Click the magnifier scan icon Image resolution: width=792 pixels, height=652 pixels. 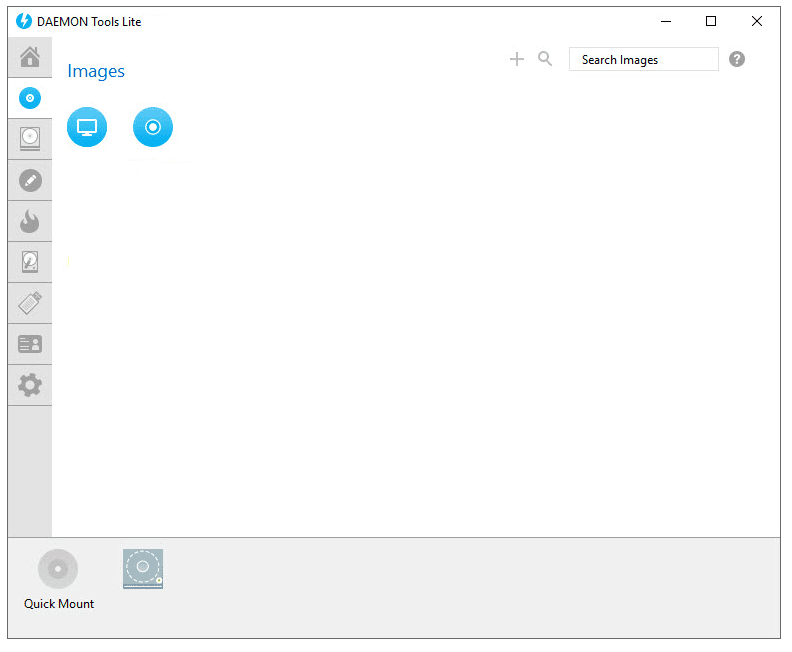[x=545, y=59]
